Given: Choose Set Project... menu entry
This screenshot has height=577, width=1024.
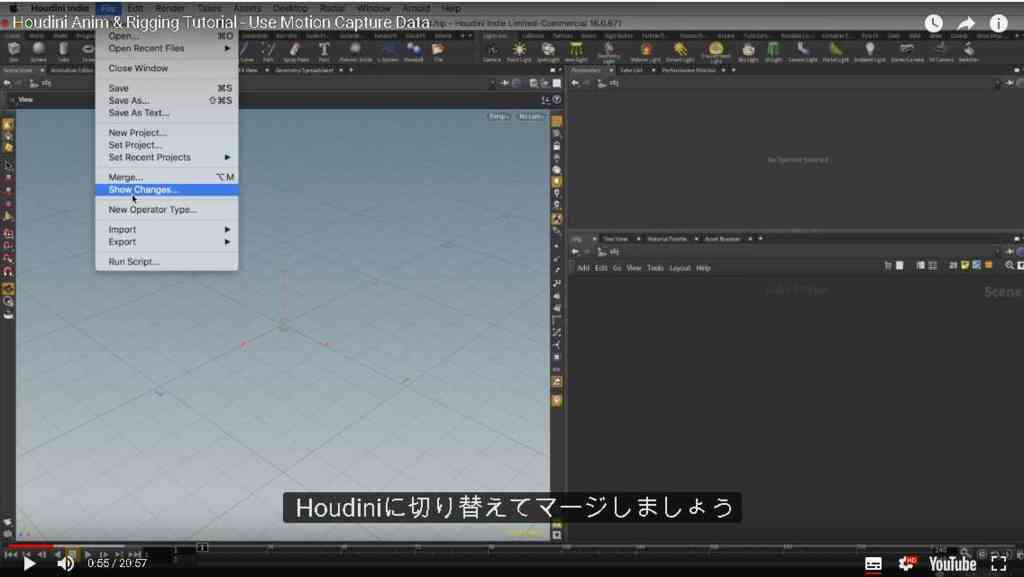Looking at the screenshot, I should (x=167, y=145).
